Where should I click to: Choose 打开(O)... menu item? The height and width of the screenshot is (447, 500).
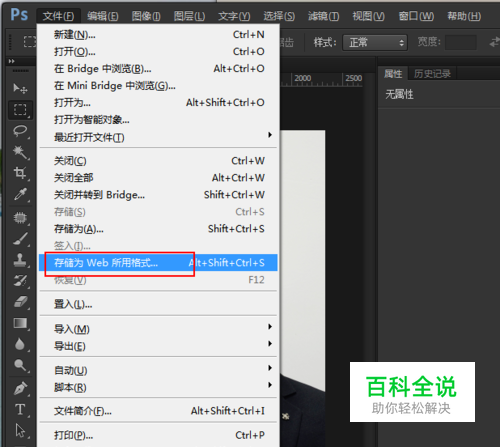pyautogui.click(x=158, y=52)
